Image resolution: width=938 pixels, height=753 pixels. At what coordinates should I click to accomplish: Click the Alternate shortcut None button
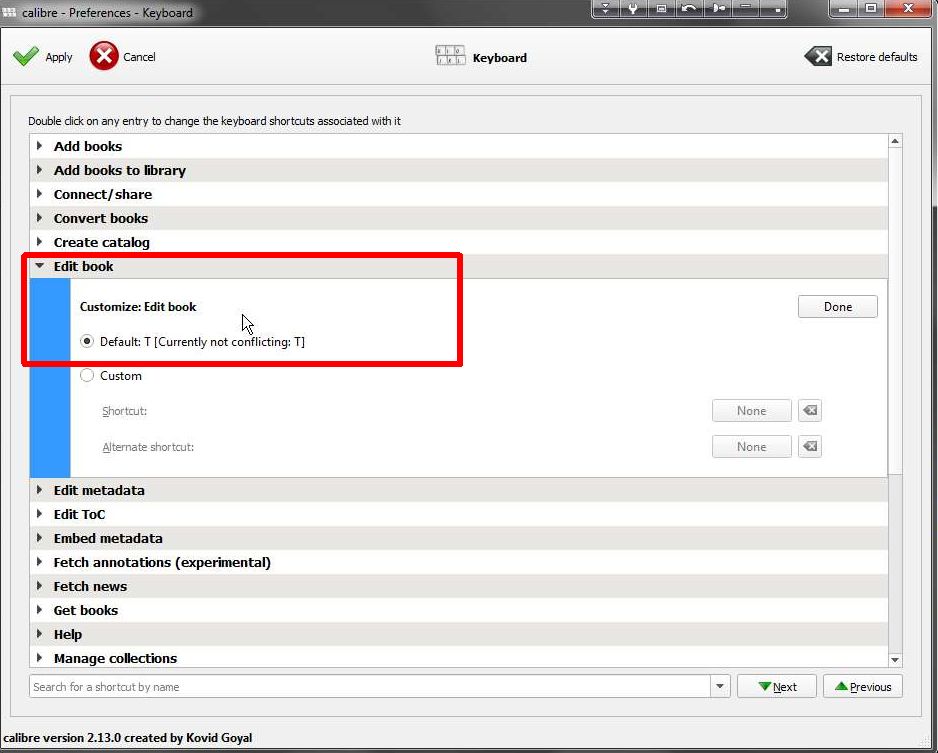tap(751, 447)
